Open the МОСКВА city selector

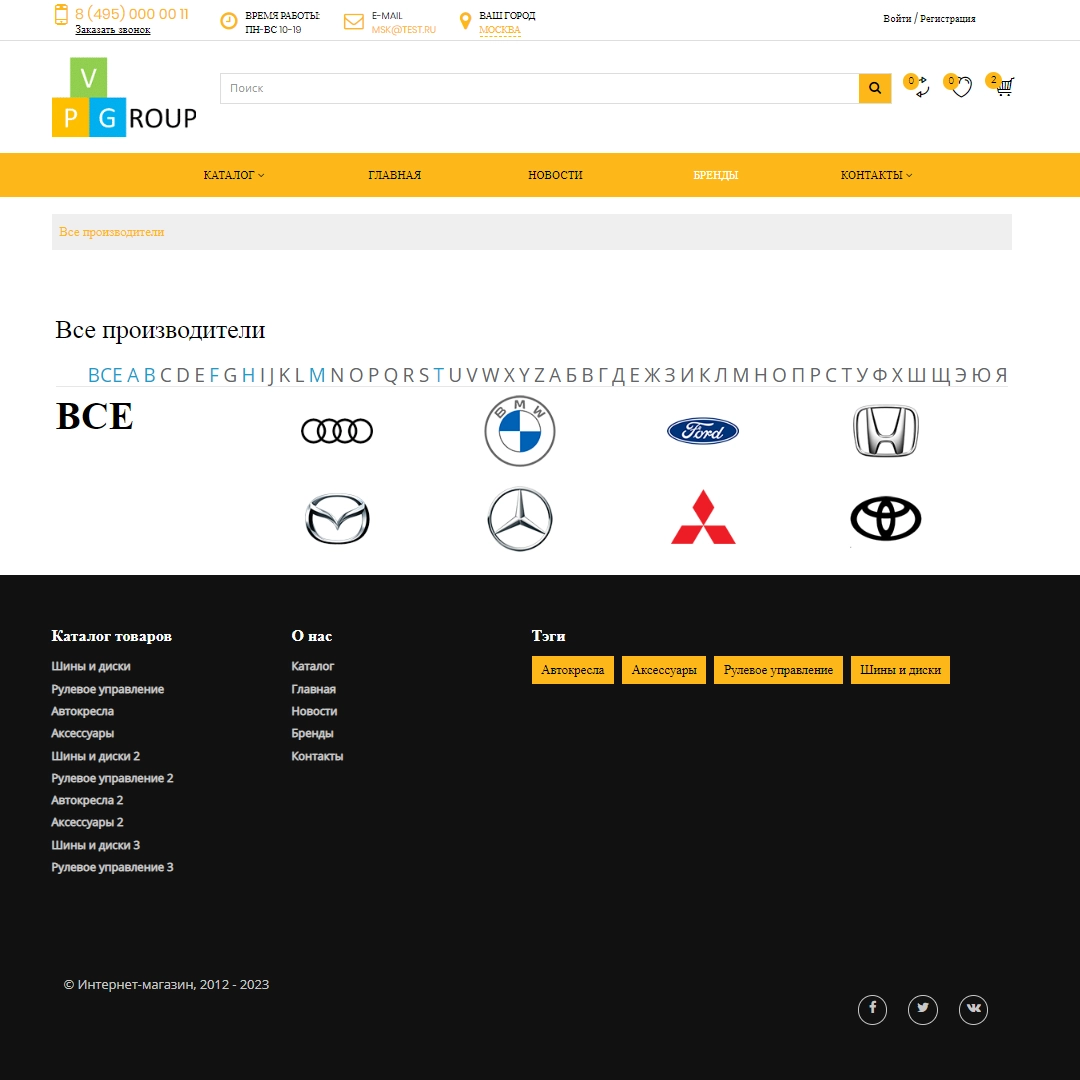497,30
